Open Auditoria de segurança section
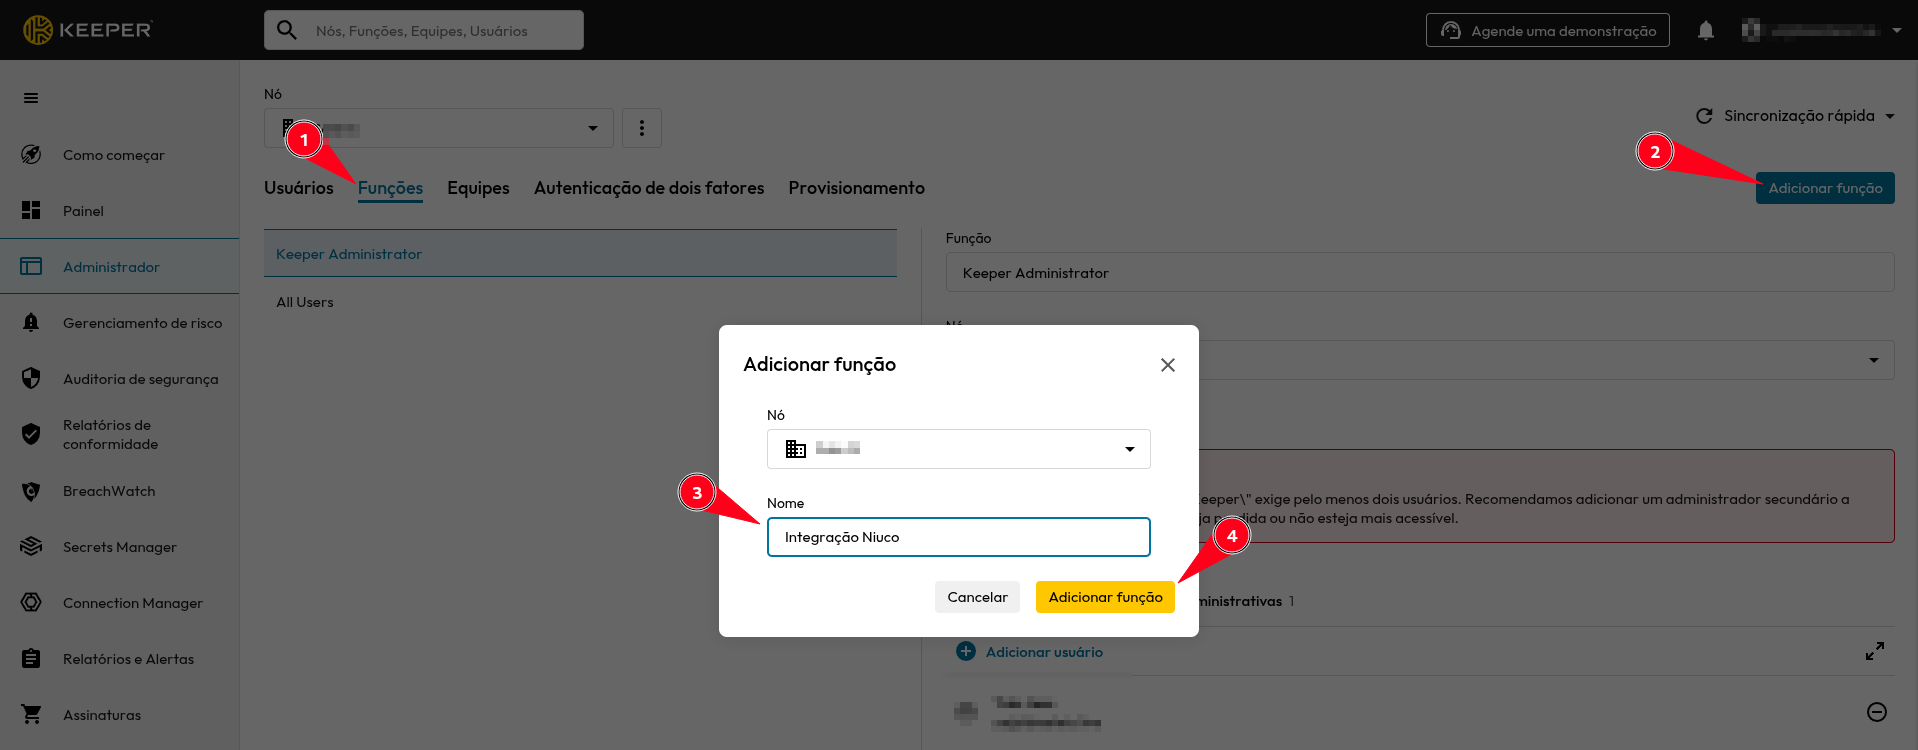1918x750 pixels. coord(120,379)
